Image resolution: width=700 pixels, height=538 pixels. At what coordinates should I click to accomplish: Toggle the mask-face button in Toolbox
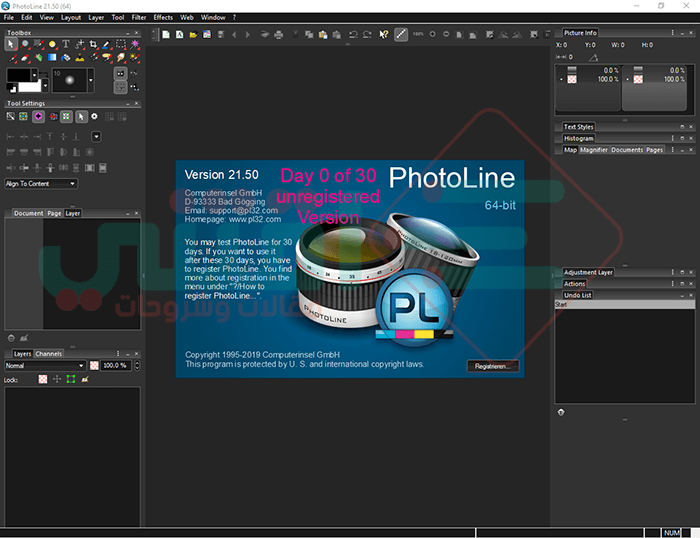[x=121, y=74]
